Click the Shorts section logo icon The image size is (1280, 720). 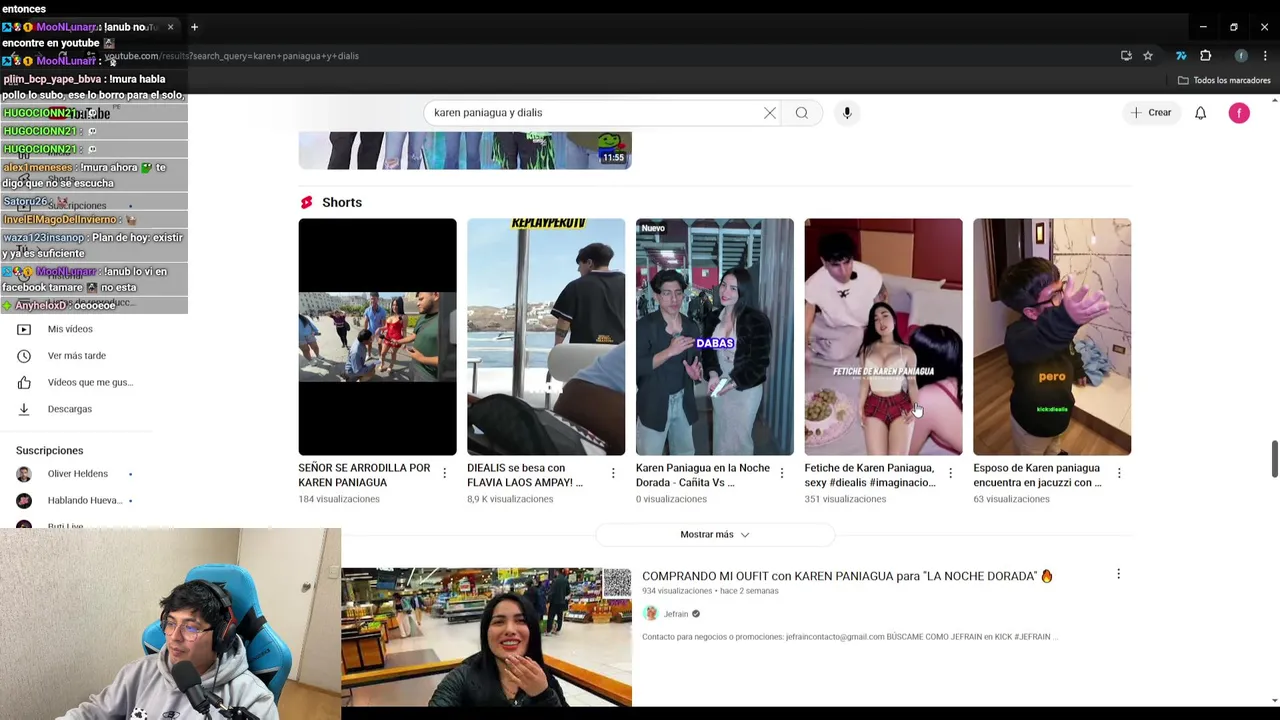pyautogui.click(x=306, y=203)
